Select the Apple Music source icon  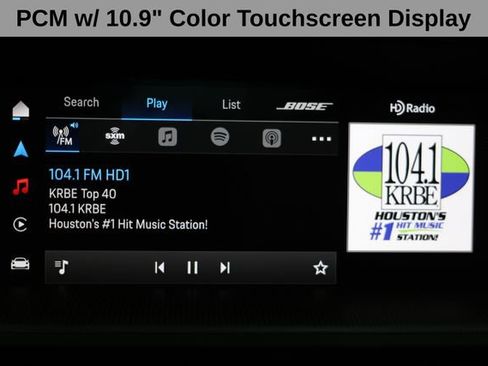pyautogui.click(x=168, y=137)
